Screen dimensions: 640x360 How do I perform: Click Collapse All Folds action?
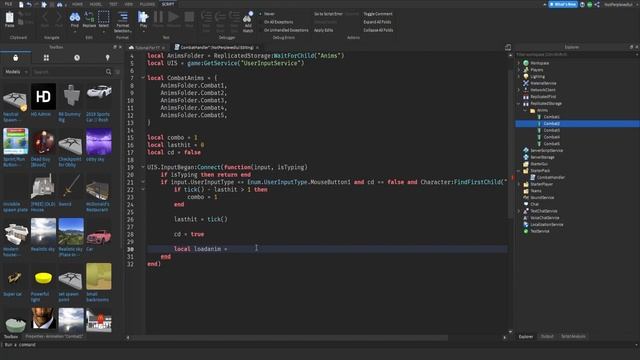pyautogui.click(x=378, y=30)
